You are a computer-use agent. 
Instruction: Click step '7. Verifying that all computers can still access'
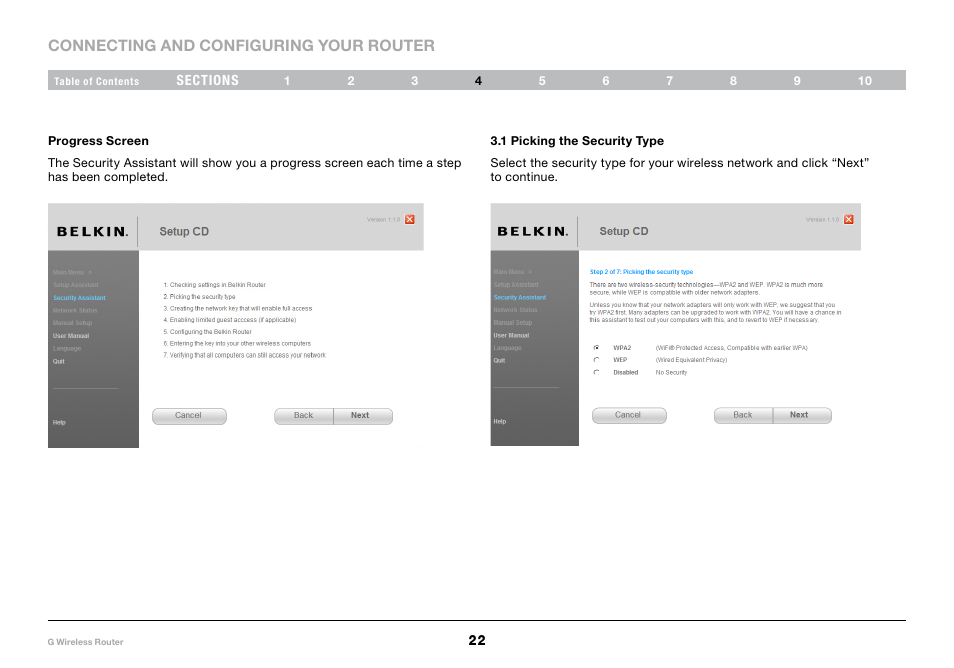click(x=245, y=355)
